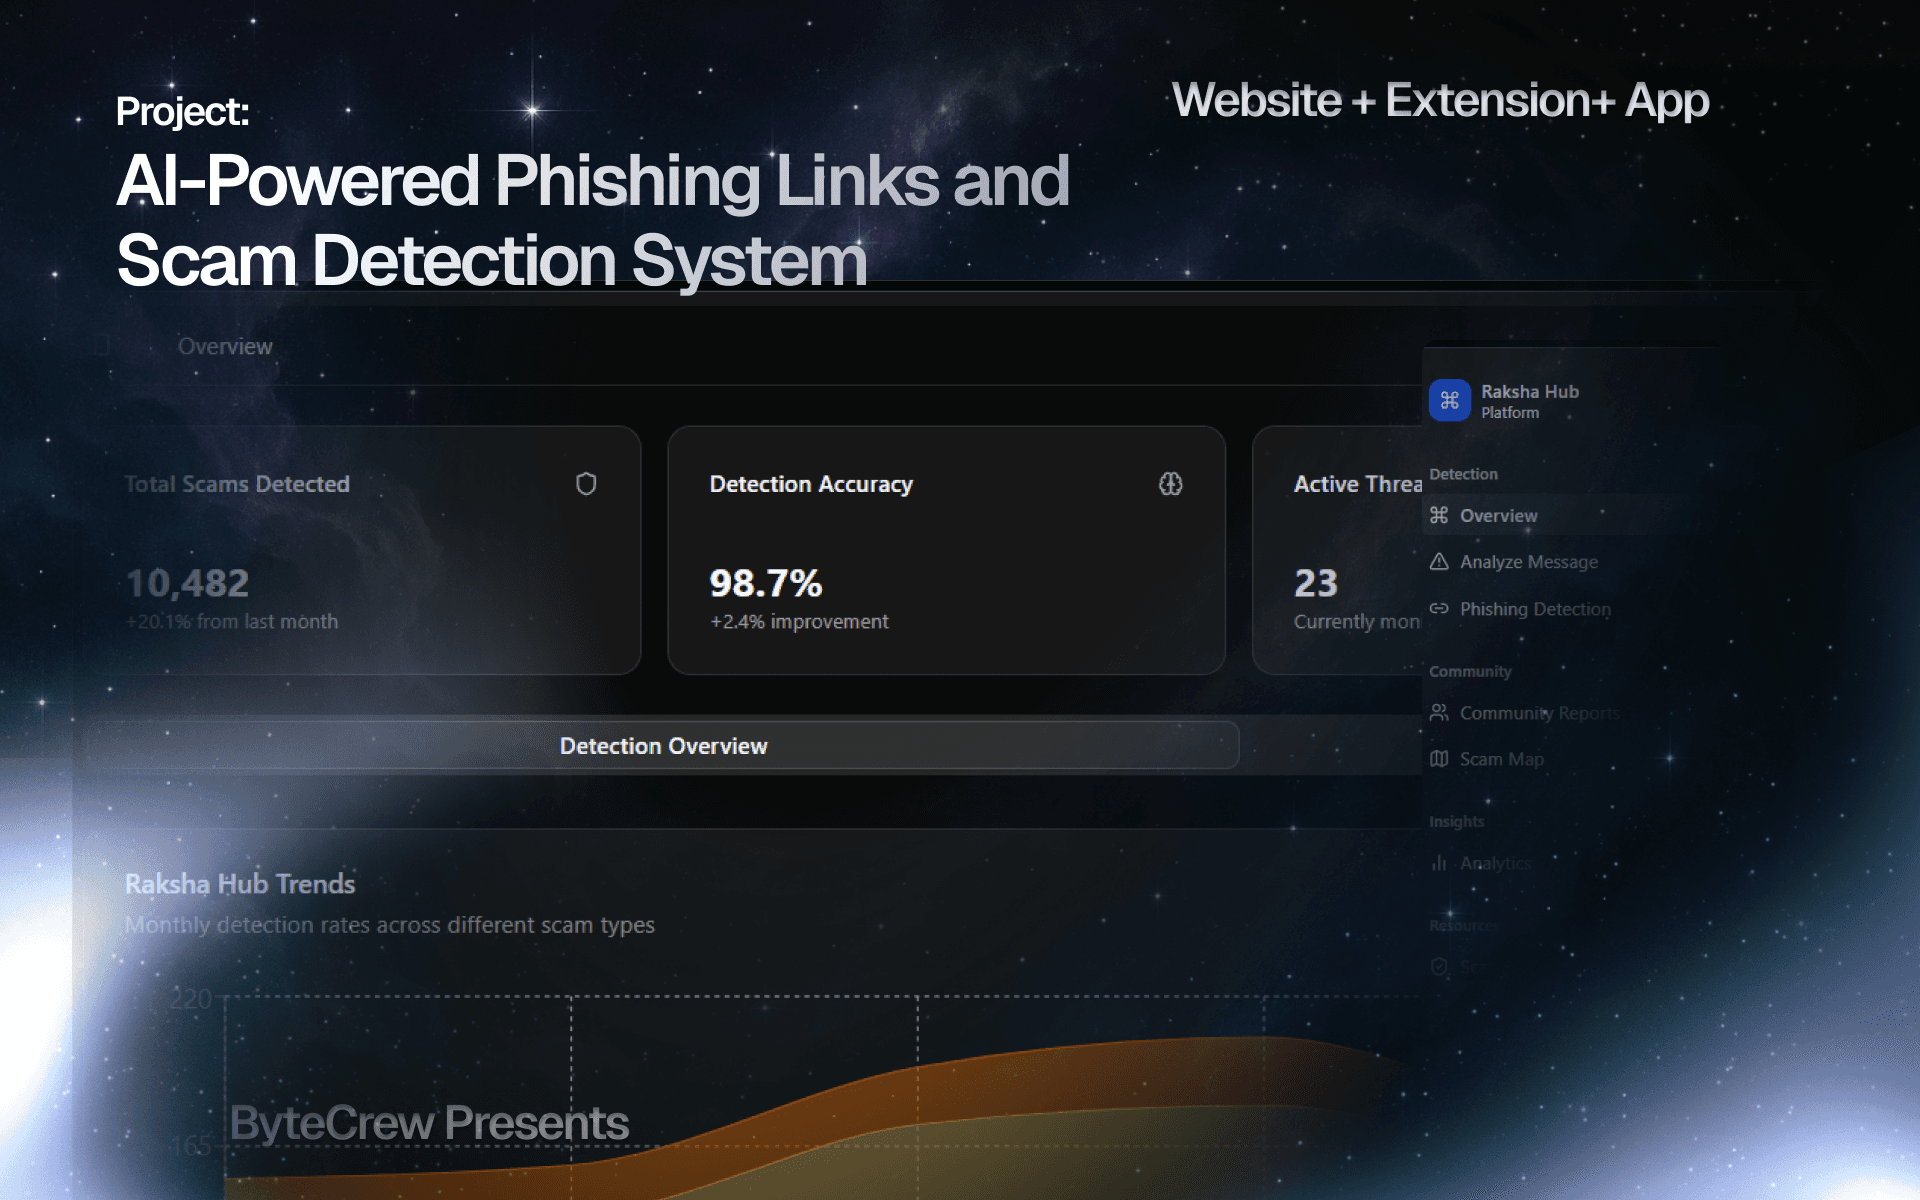Click the chain link icon beside Phishing Detection
Image resolution: width=1920 pixels, height=1200 pixels.
coord(1439,608)
